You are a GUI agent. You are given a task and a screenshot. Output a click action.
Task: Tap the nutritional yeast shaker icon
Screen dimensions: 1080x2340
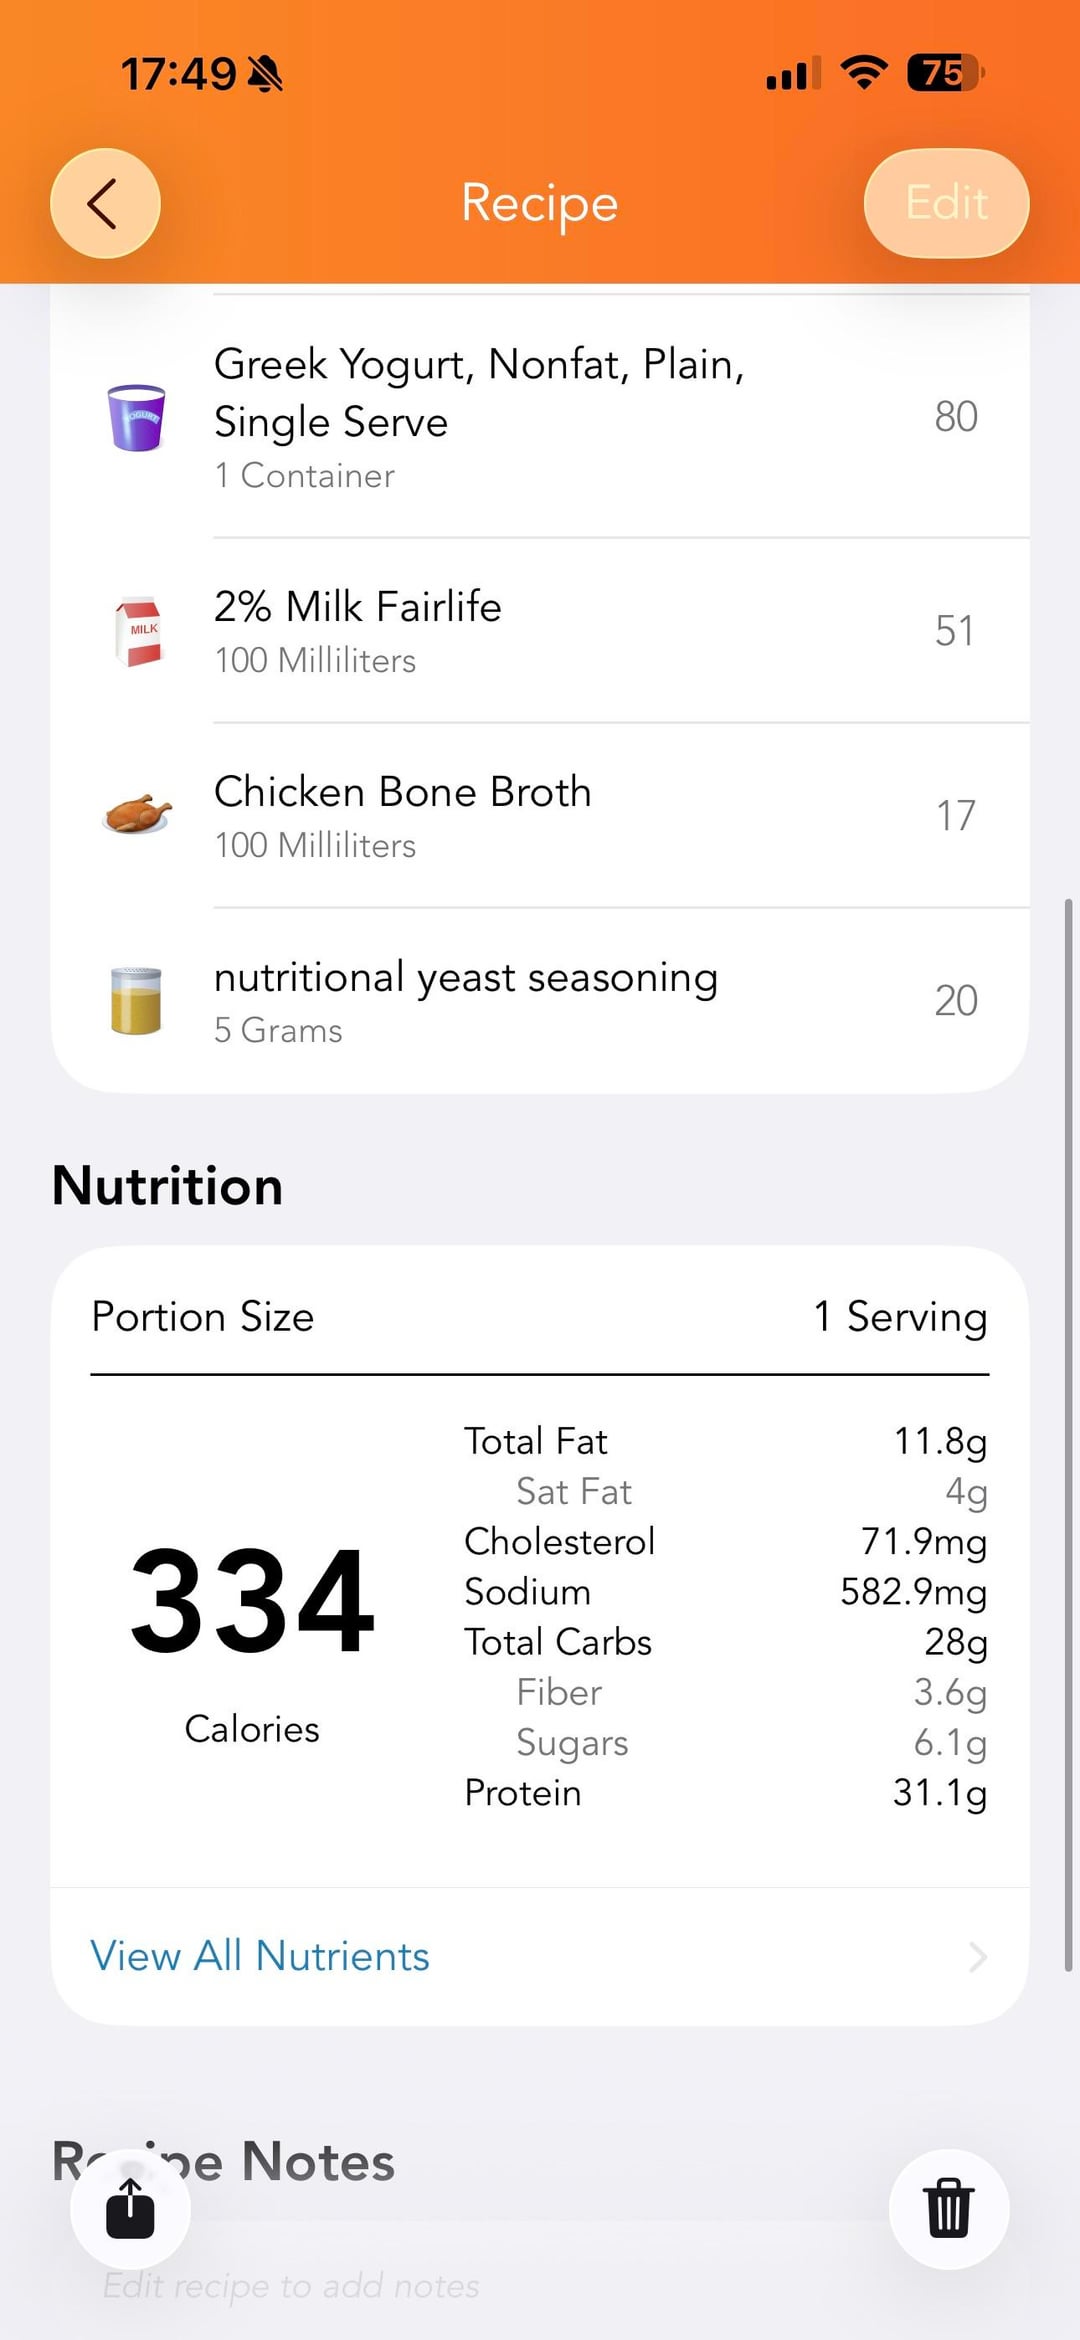tap(136, 1000)
